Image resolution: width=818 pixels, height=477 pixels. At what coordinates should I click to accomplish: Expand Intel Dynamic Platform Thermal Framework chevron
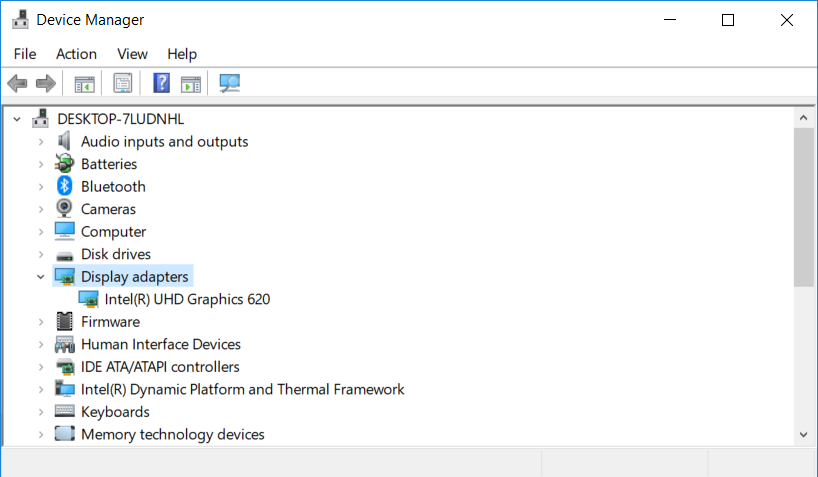tap(41, 389)
